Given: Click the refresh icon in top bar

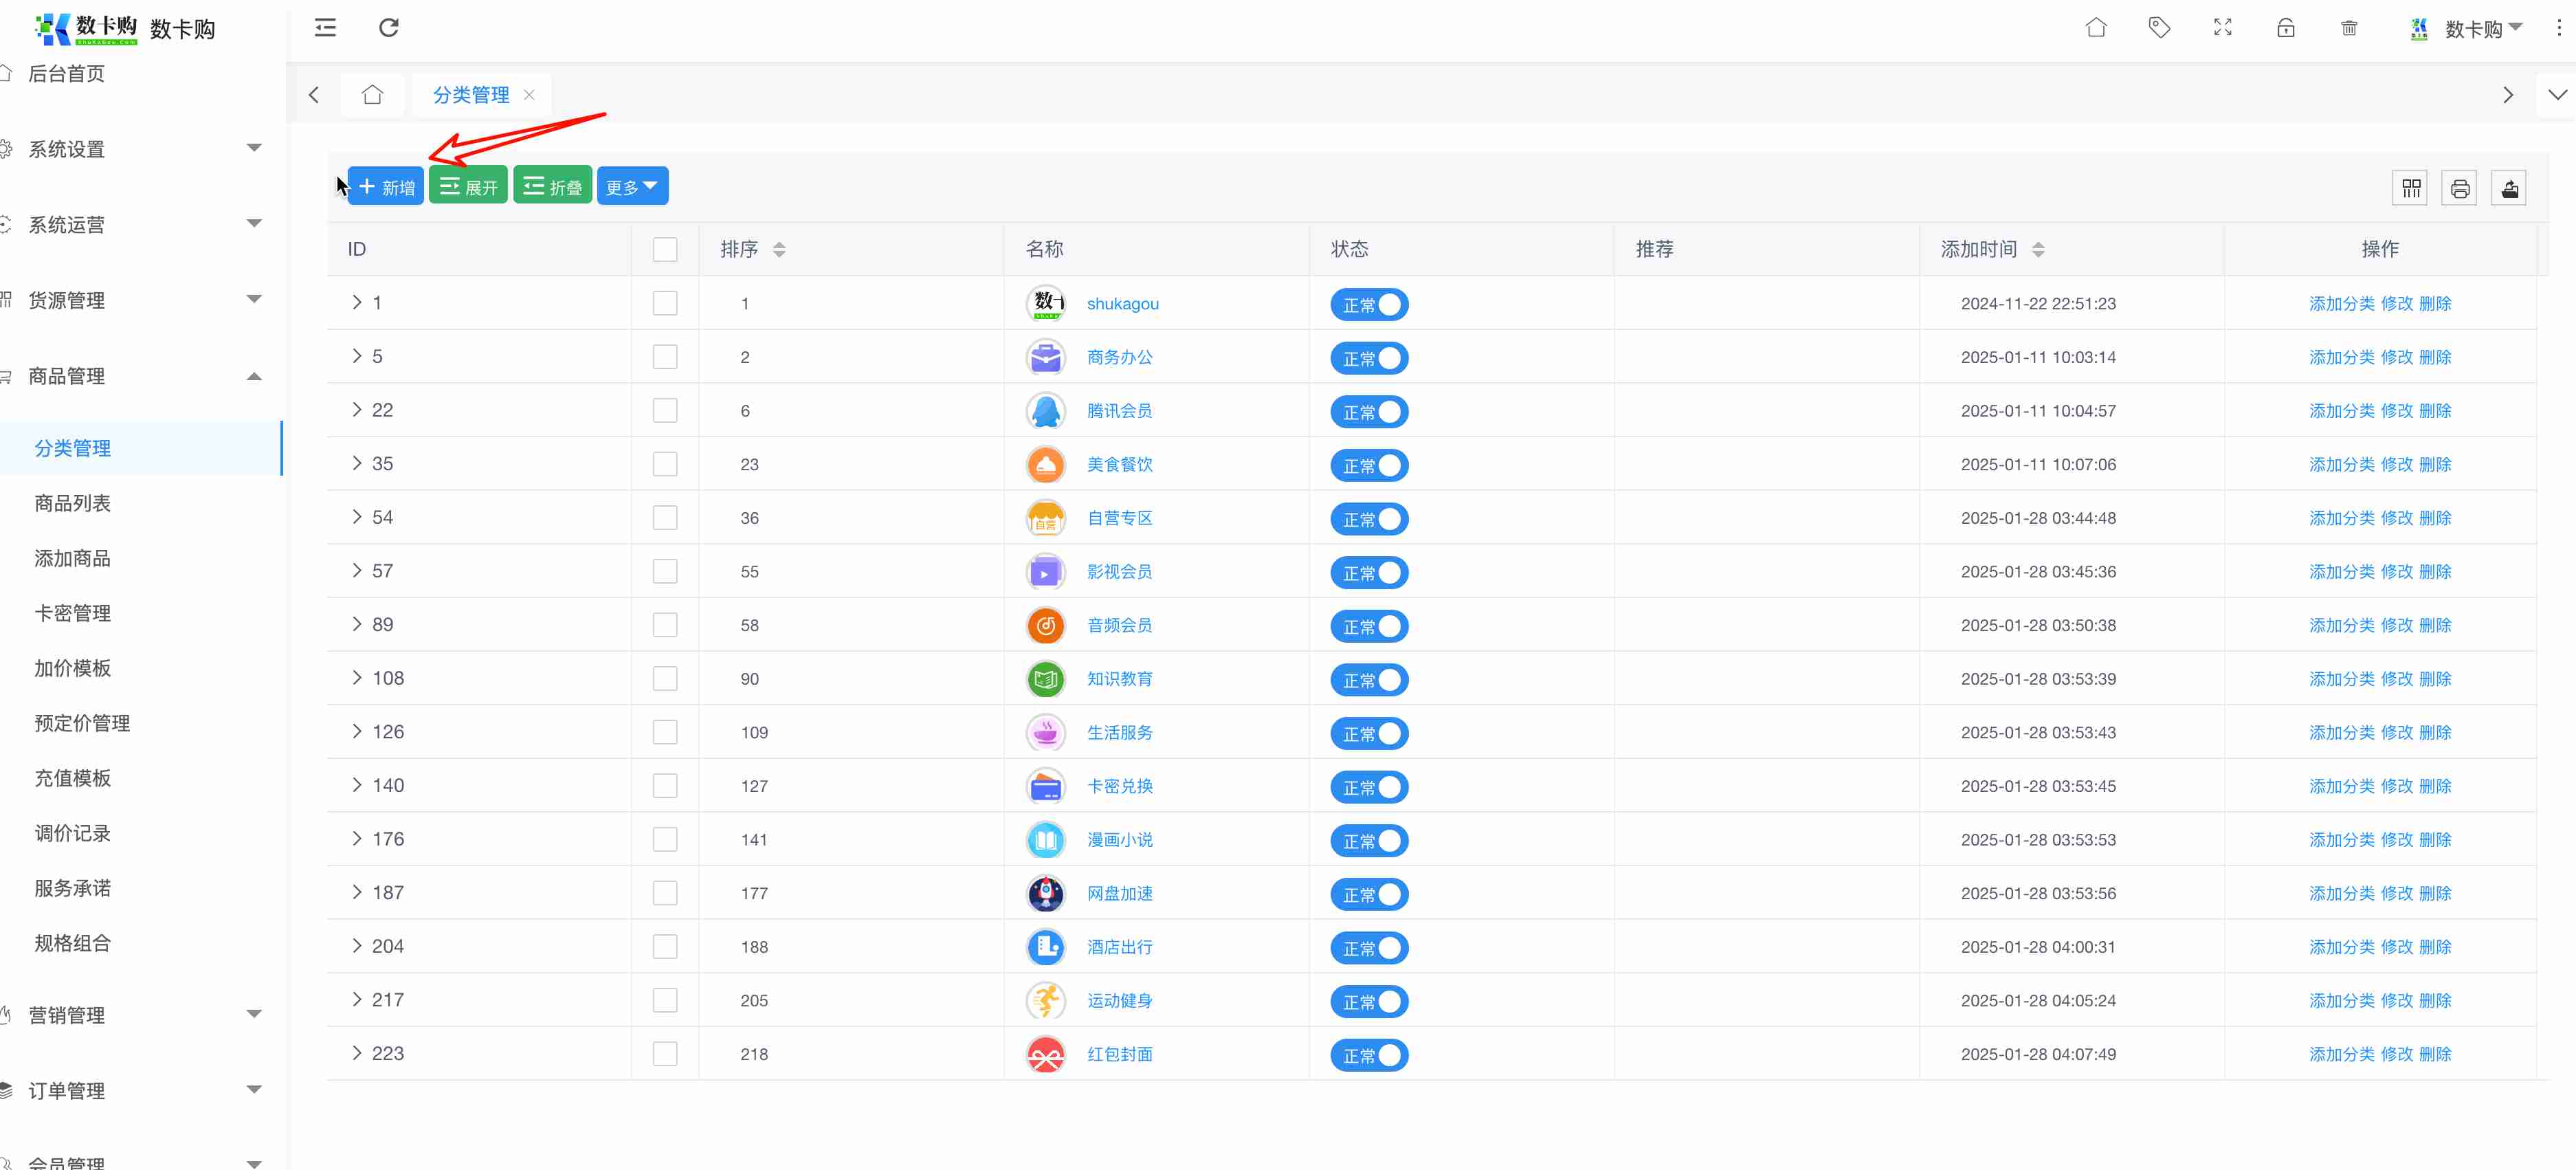Looking at the screenshot, I should [389, 28].
